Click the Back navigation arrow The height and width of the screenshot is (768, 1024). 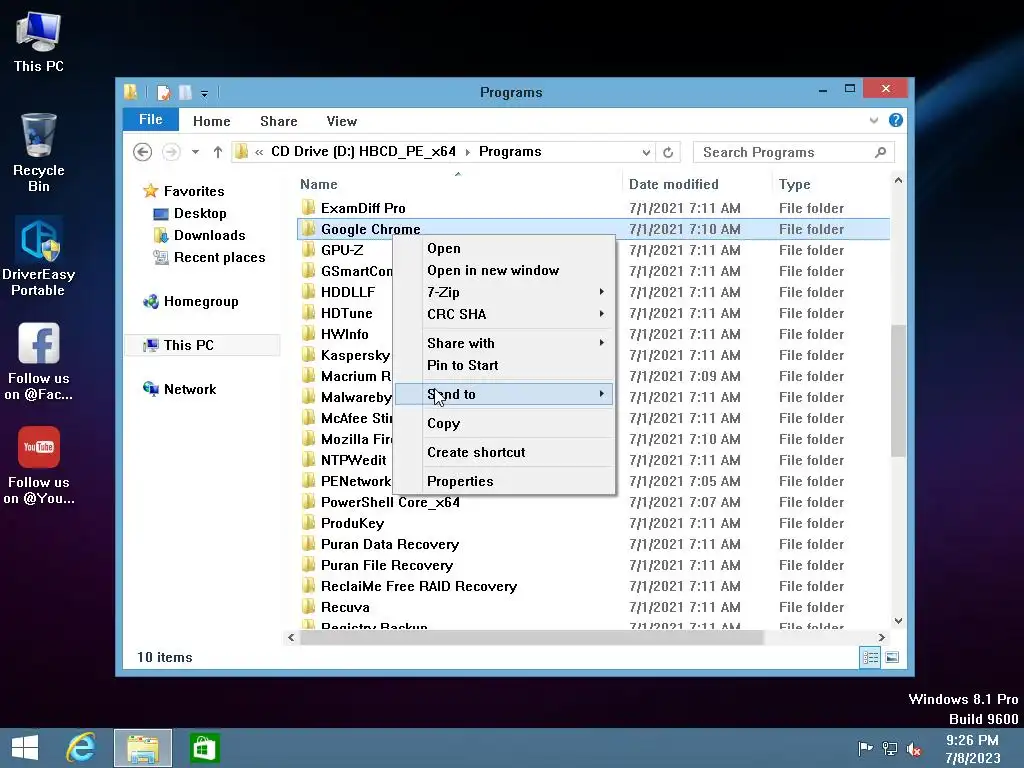(142, 152)
